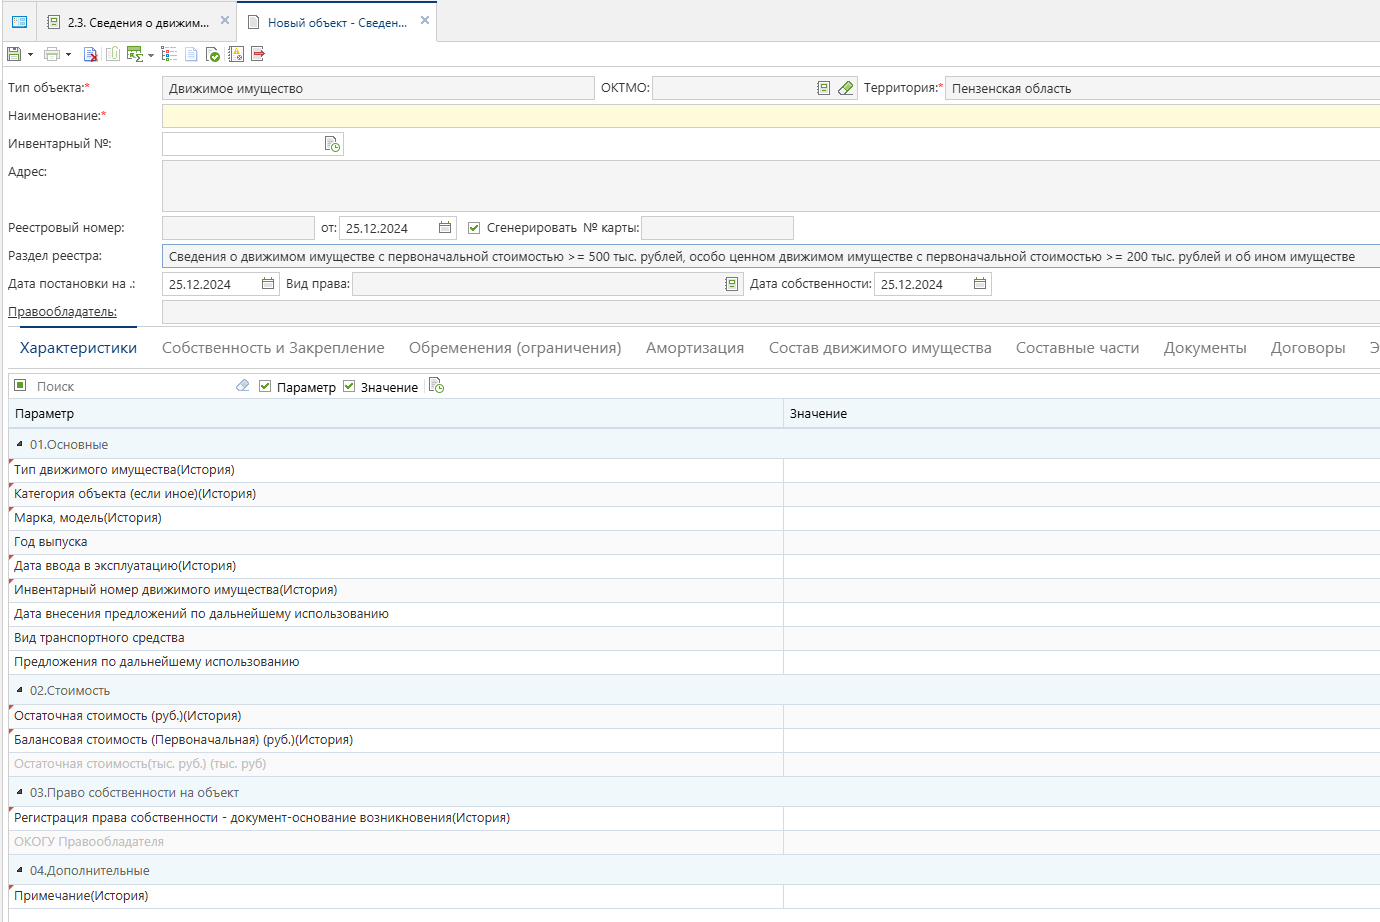Click the home workspace icon before the tabs
1380x922 pixels.
click(19, 21)
